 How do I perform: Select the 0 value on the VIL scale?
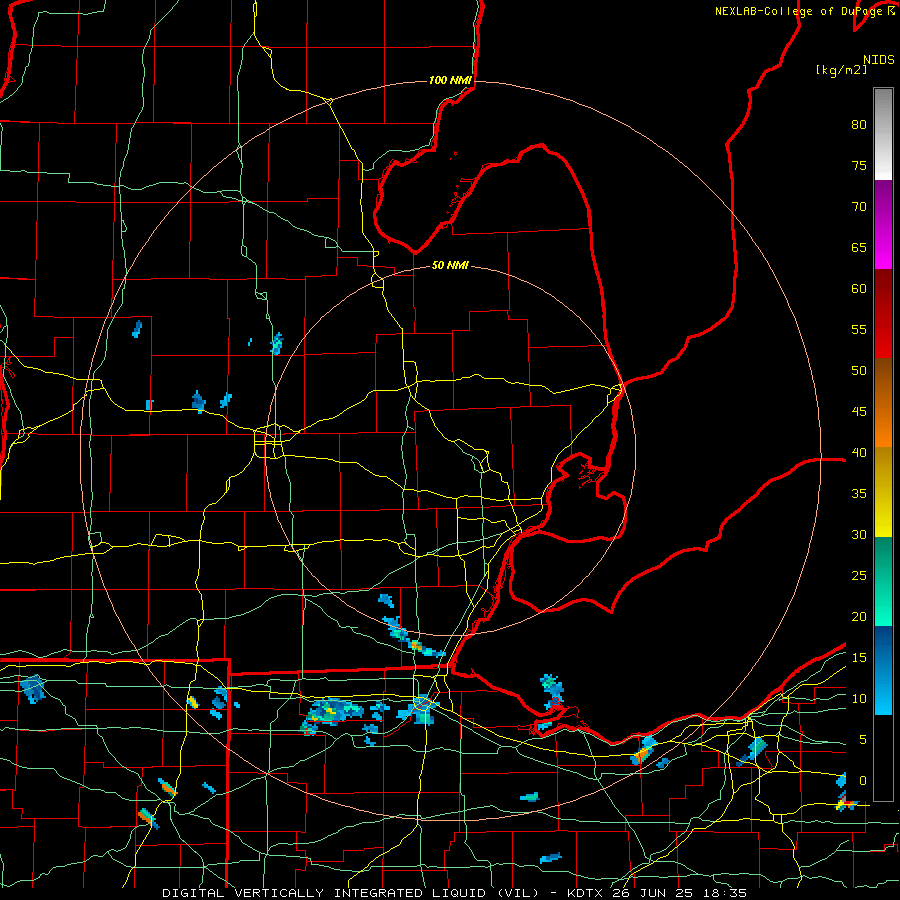click(x=863, y=781)
